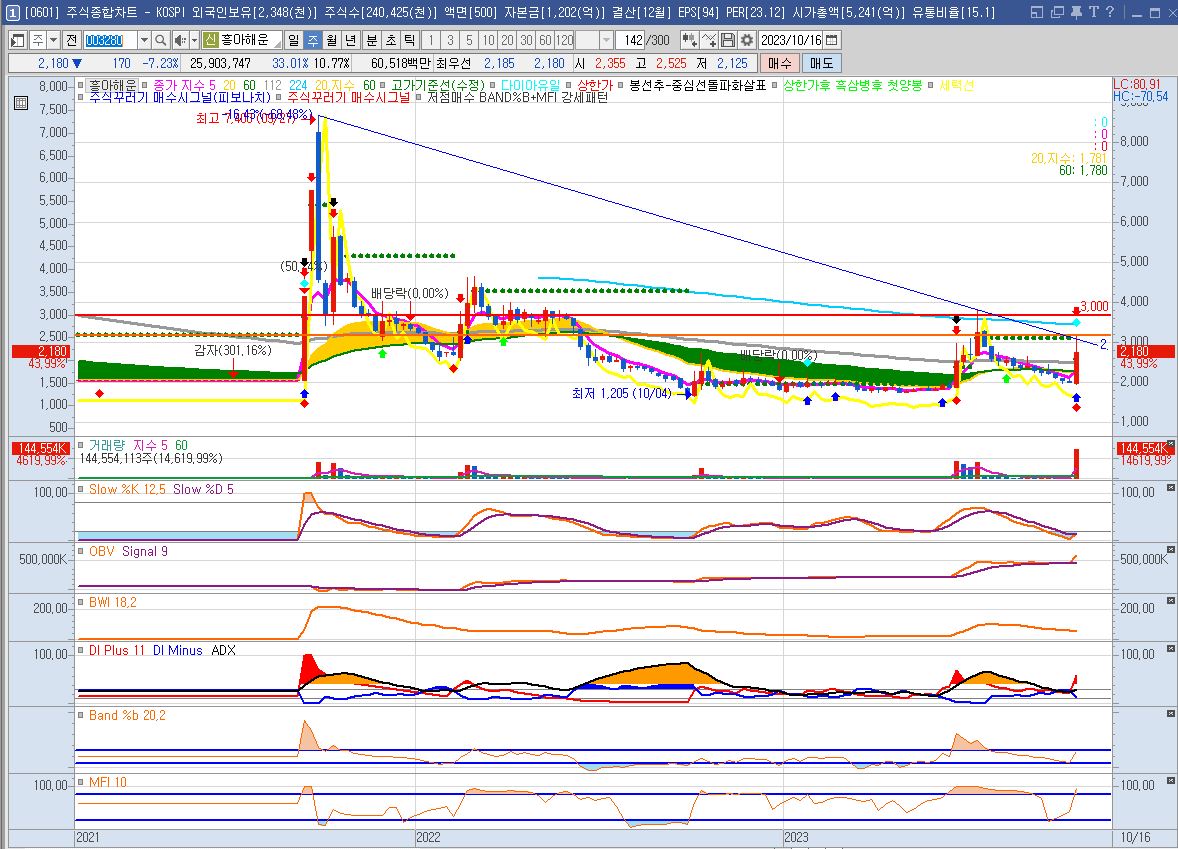Close the Slow %K indicator pane

1170,488
